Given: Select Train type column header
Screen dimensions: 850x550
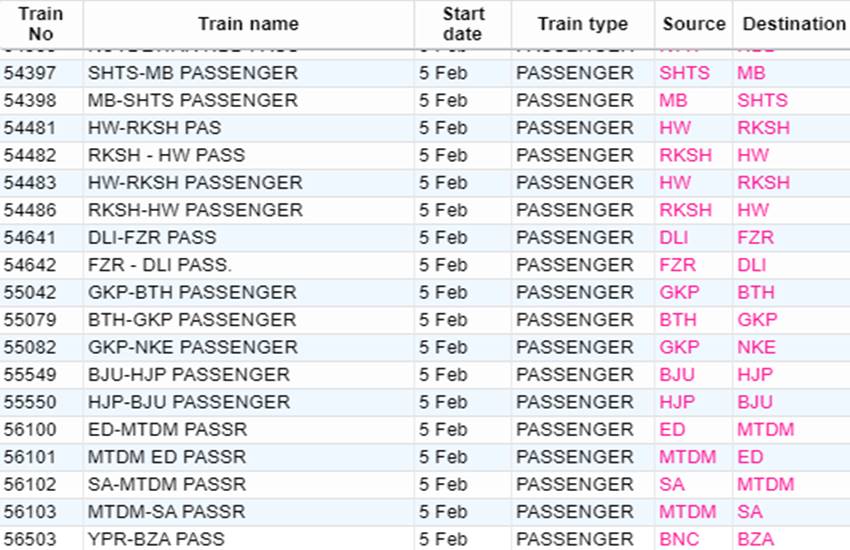Looking at the screenshot, I should 583,24.
